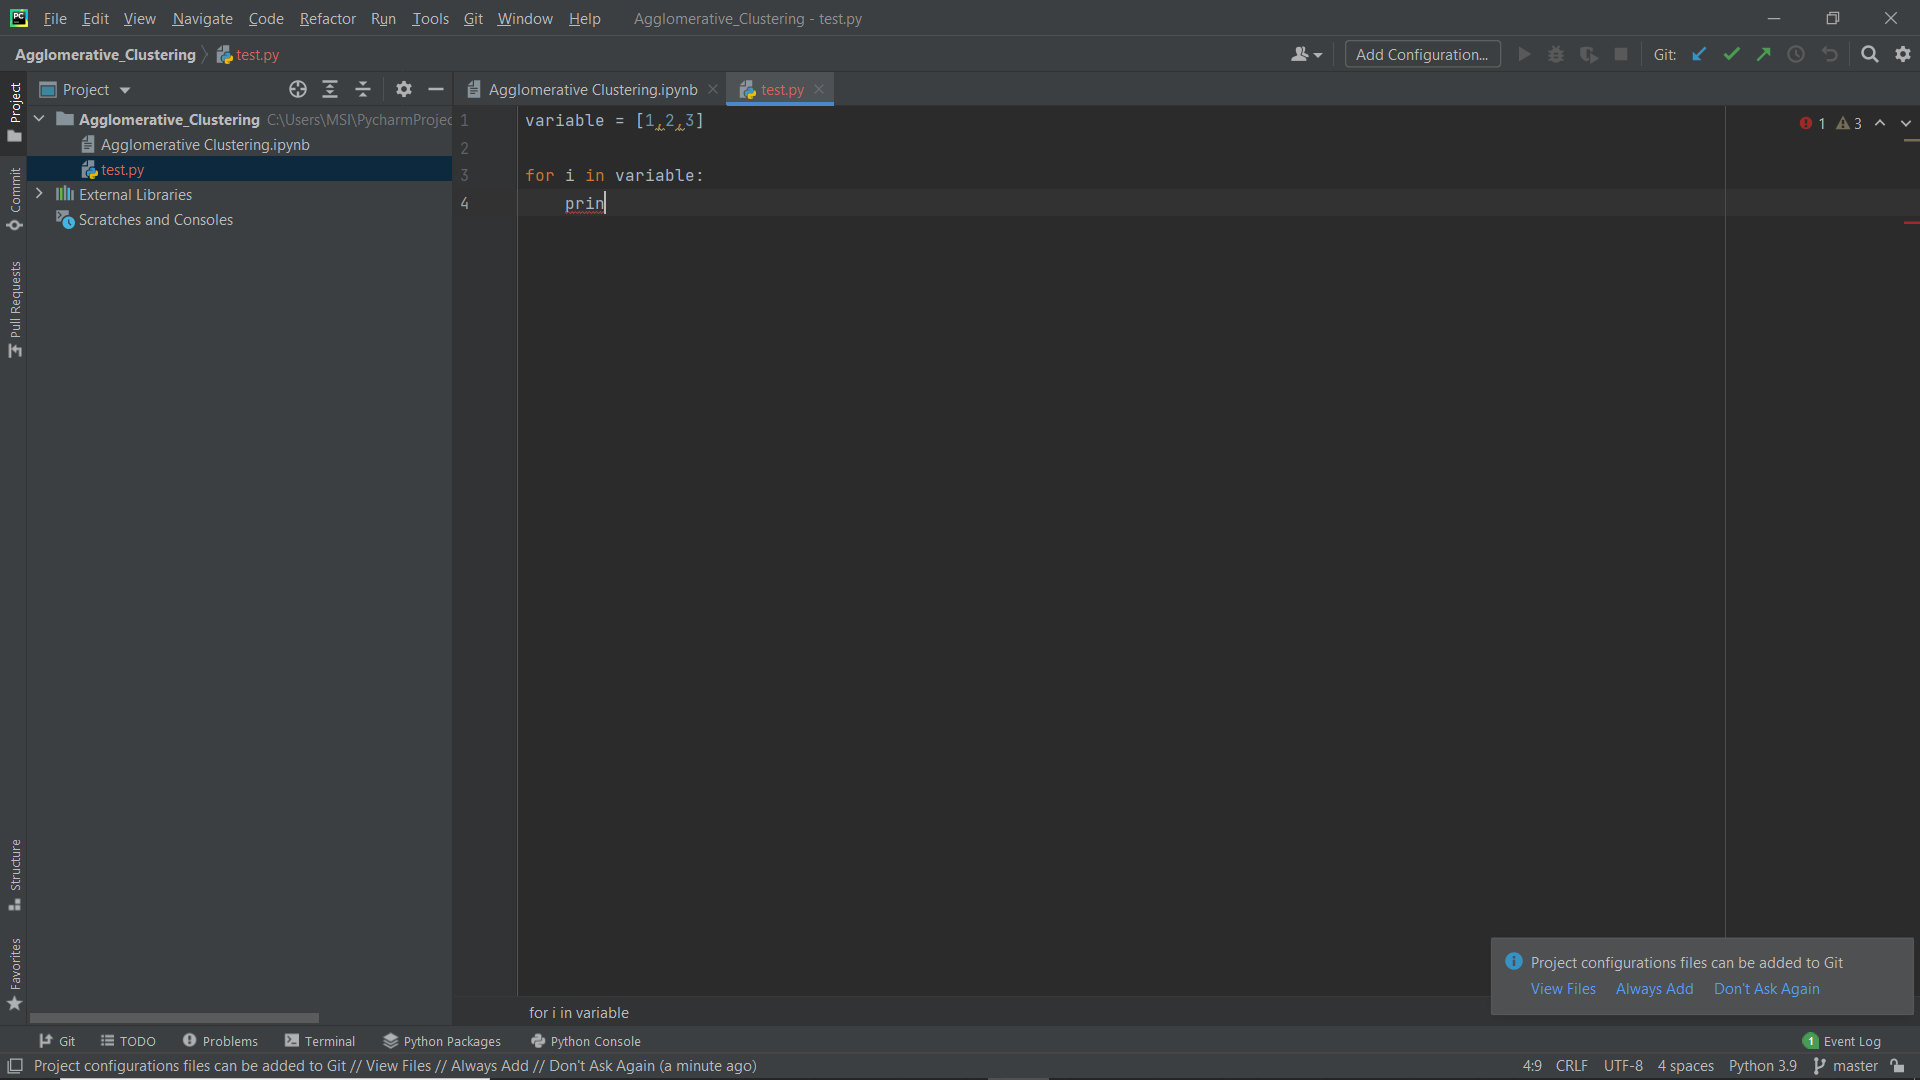The width and height of the screenshot is (1920, 1080).
Task: Open Project panel options gear icon
Action: (403, 90)
